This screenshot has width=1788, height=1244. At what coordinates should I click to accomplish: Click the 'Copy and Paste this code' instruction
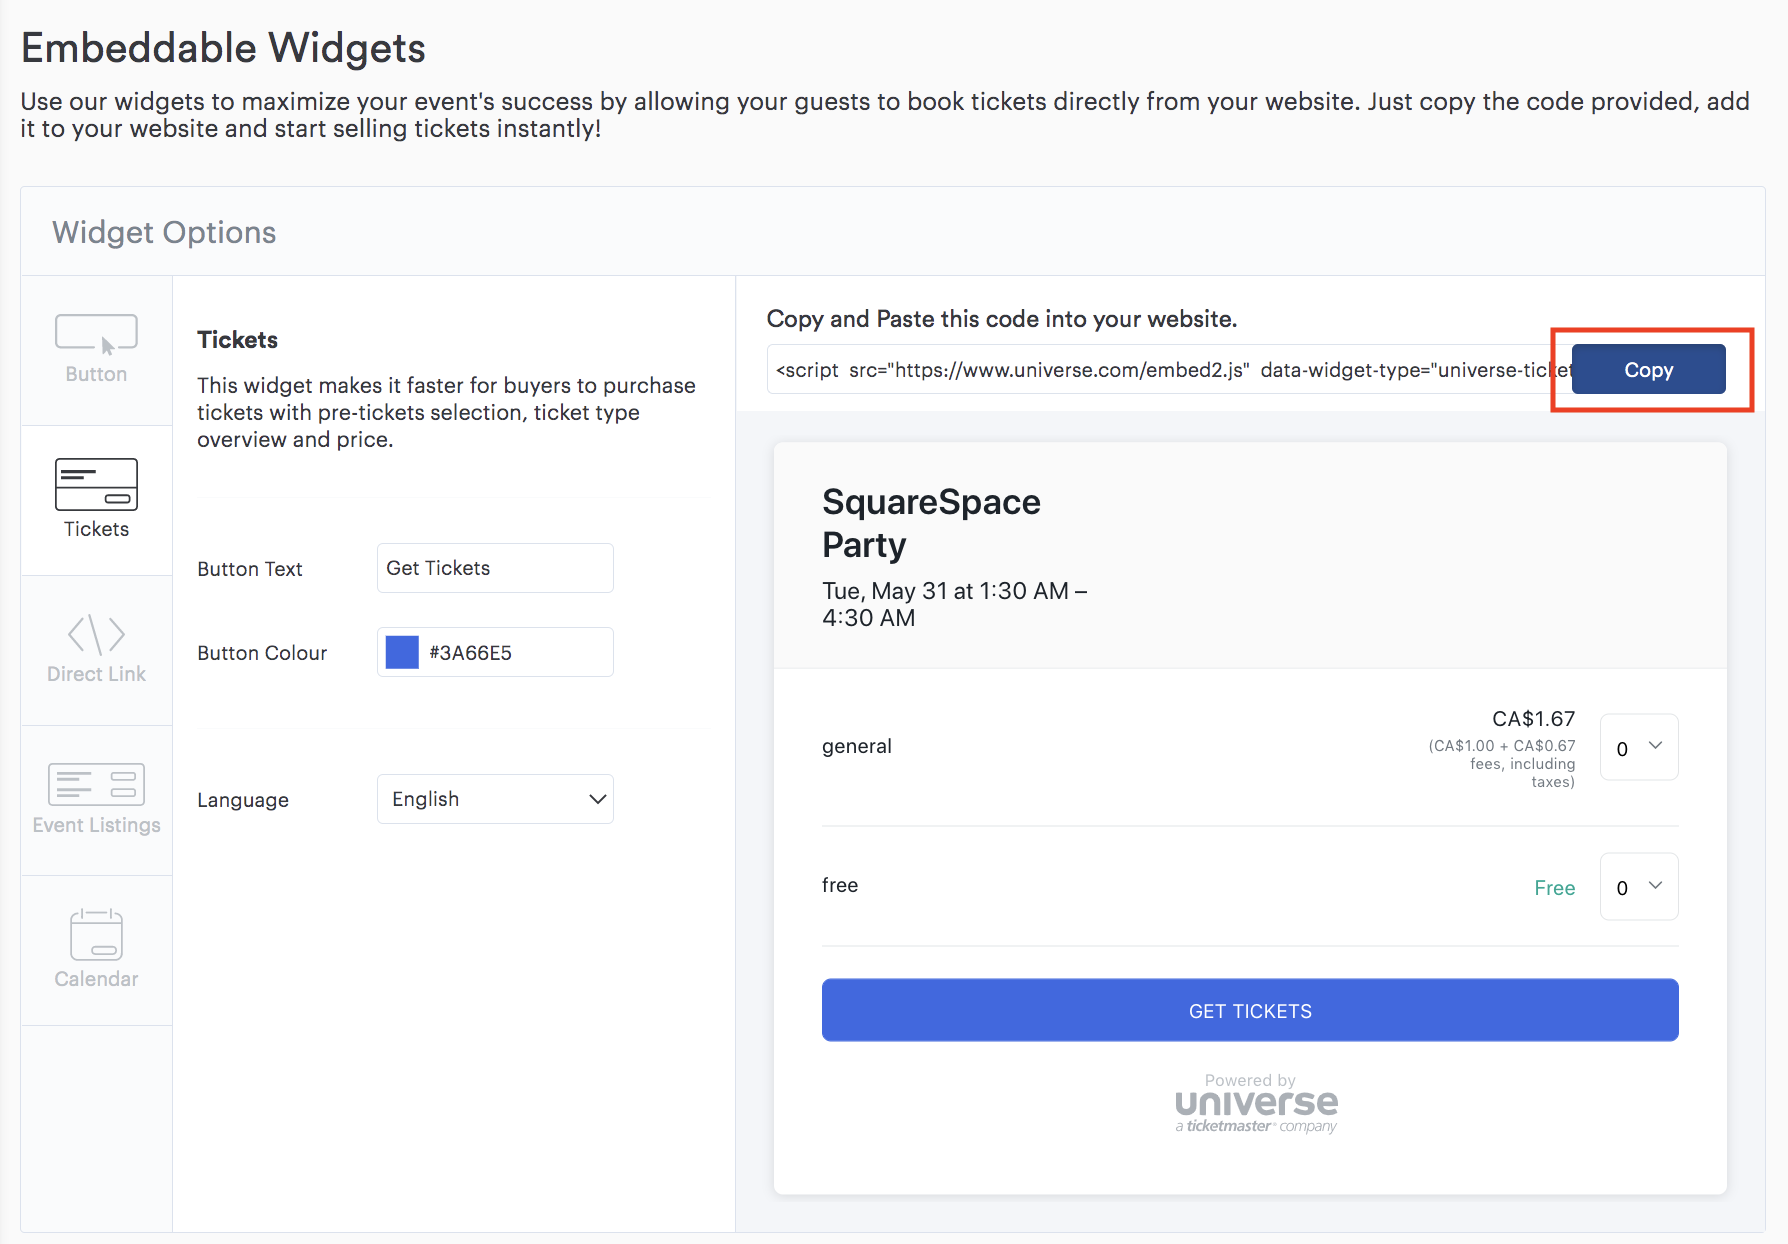[x=1002, y=319]
